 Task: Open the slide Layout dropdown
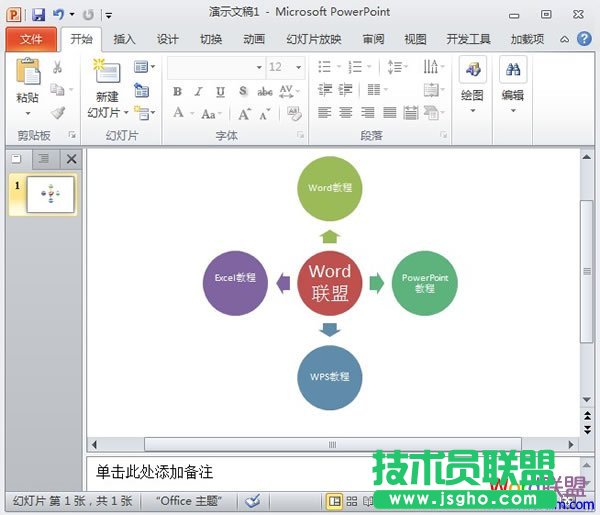click(144, 67)
